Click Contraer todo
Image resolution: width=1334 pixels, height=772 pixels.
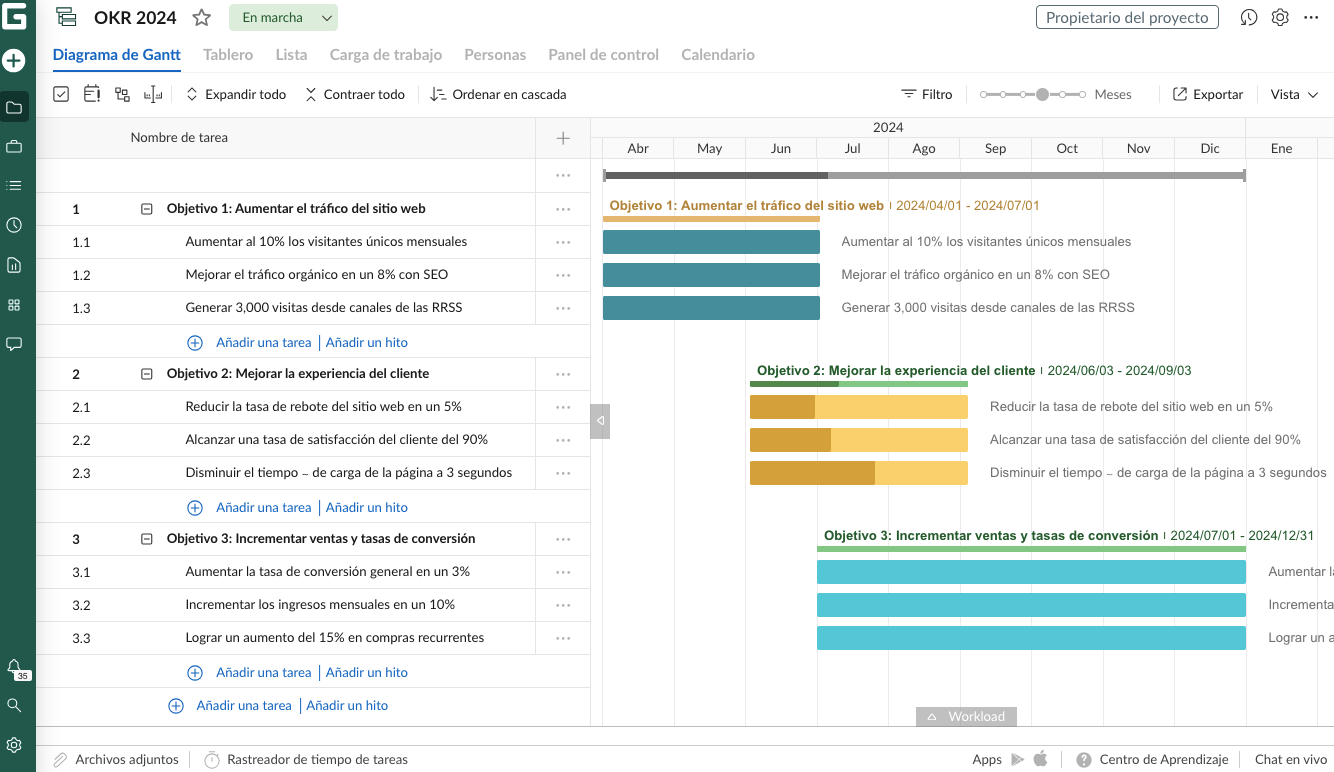coord(355,94)
